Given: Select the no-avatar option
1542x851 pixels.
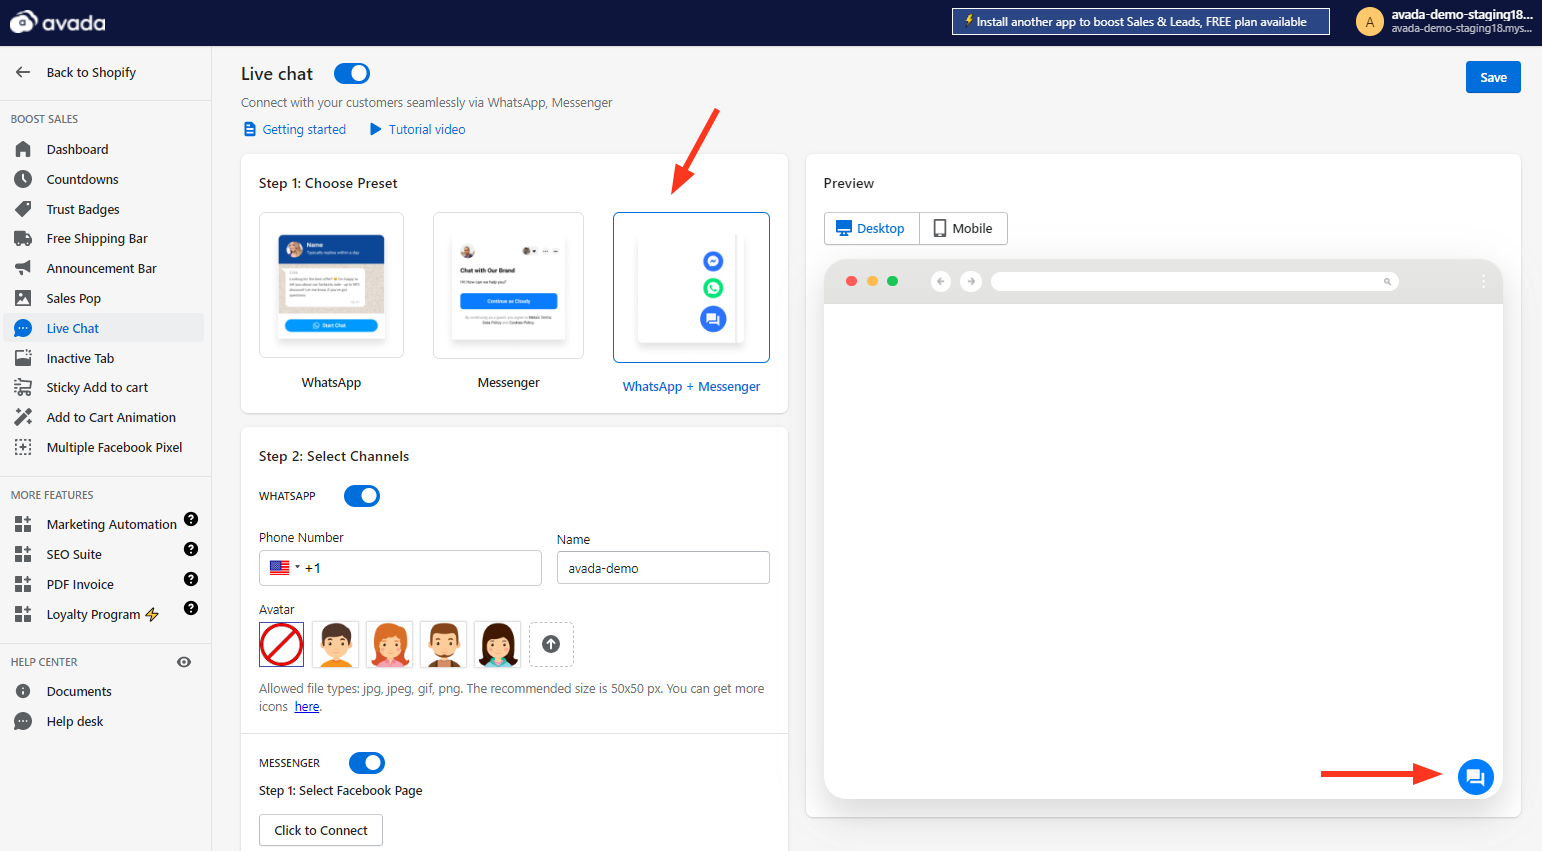Looking at the screenshot, I should pos(281,645).
